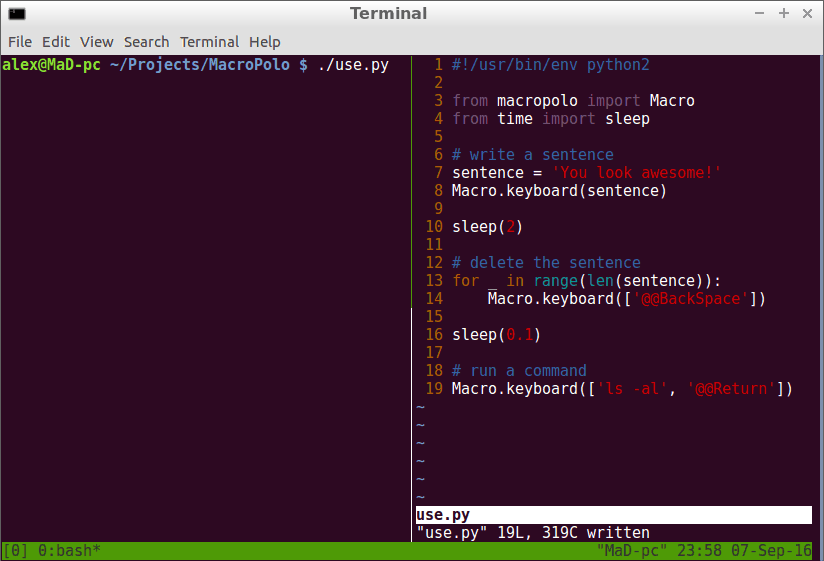Click the '@@Return' string

point(730,389)
